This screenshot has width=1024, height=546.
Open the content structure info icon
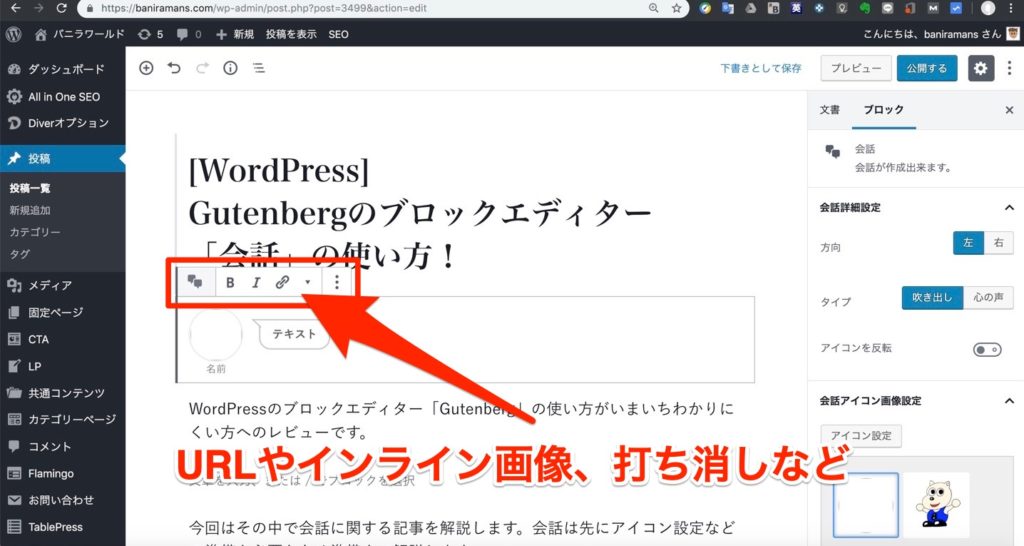click(231, 68)
